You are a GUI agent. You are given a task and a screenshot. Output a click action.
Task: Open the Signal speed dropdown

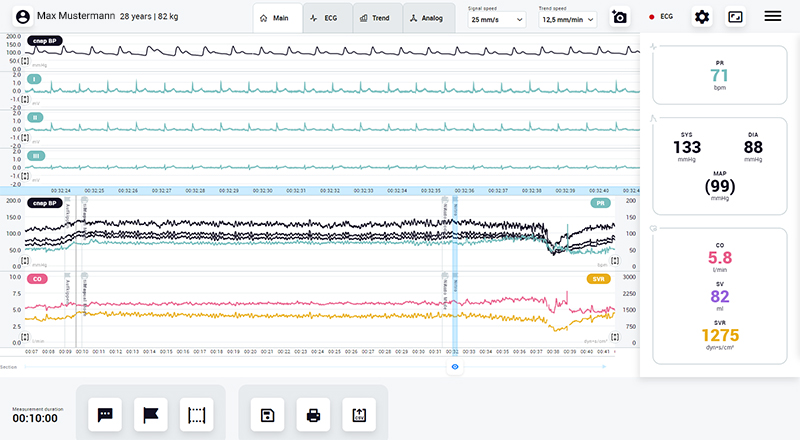pos(496,19)
